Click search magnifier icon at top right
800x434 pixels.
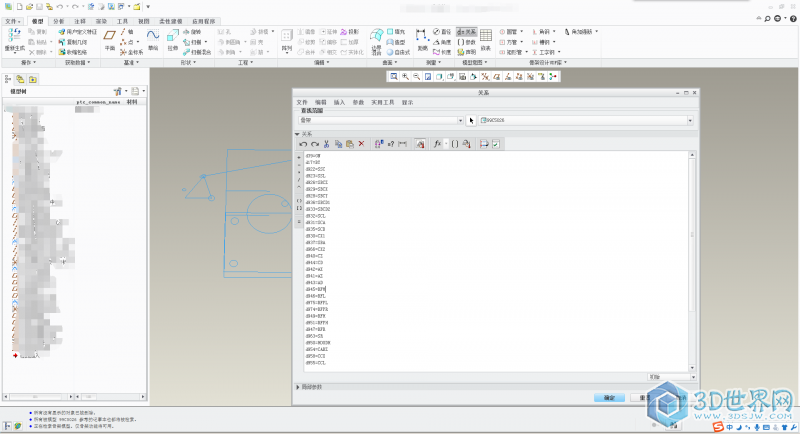[767, 19]
